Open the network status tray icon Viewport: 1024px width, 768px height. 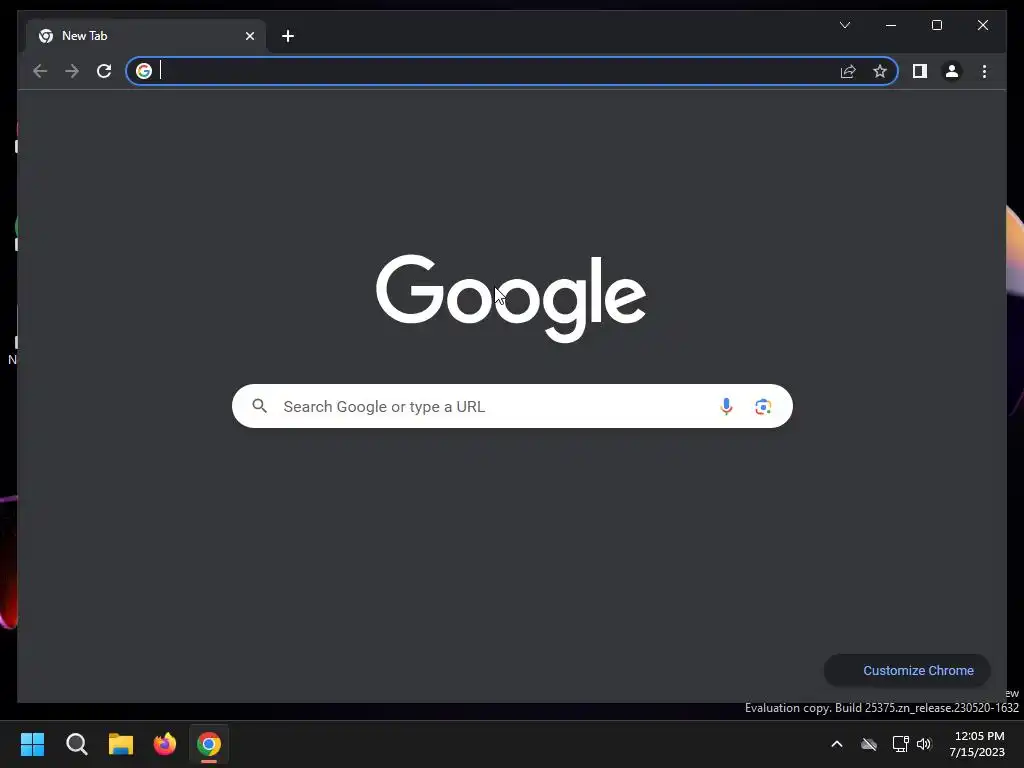click(901, 744)
